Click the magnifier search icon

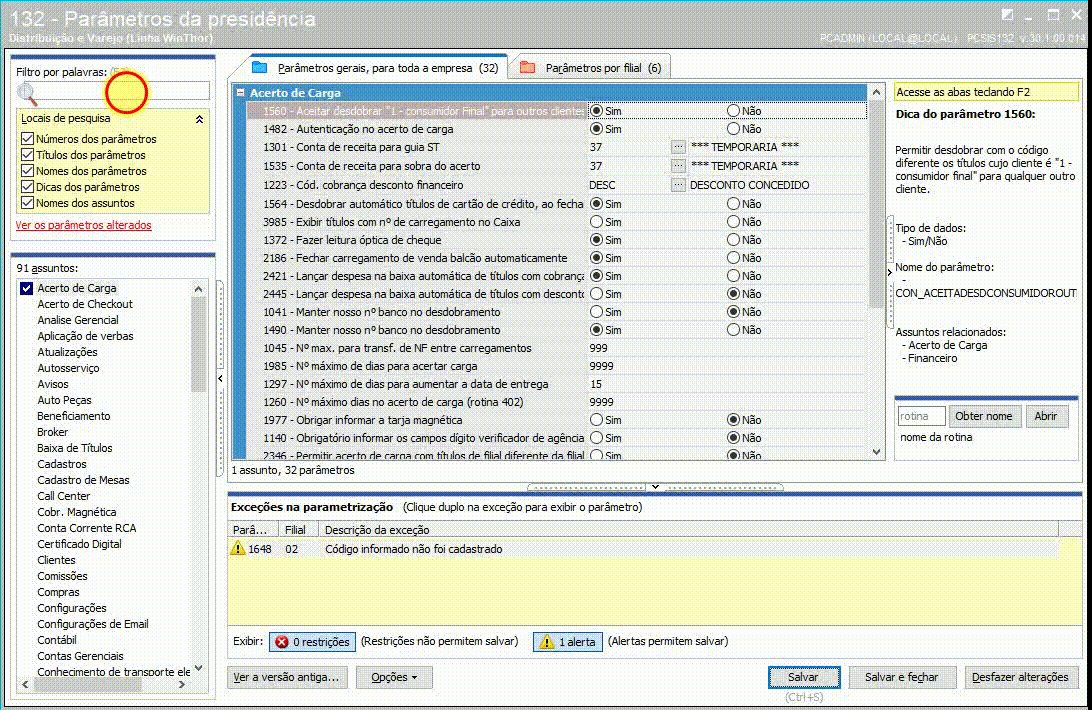coord(26,93)
